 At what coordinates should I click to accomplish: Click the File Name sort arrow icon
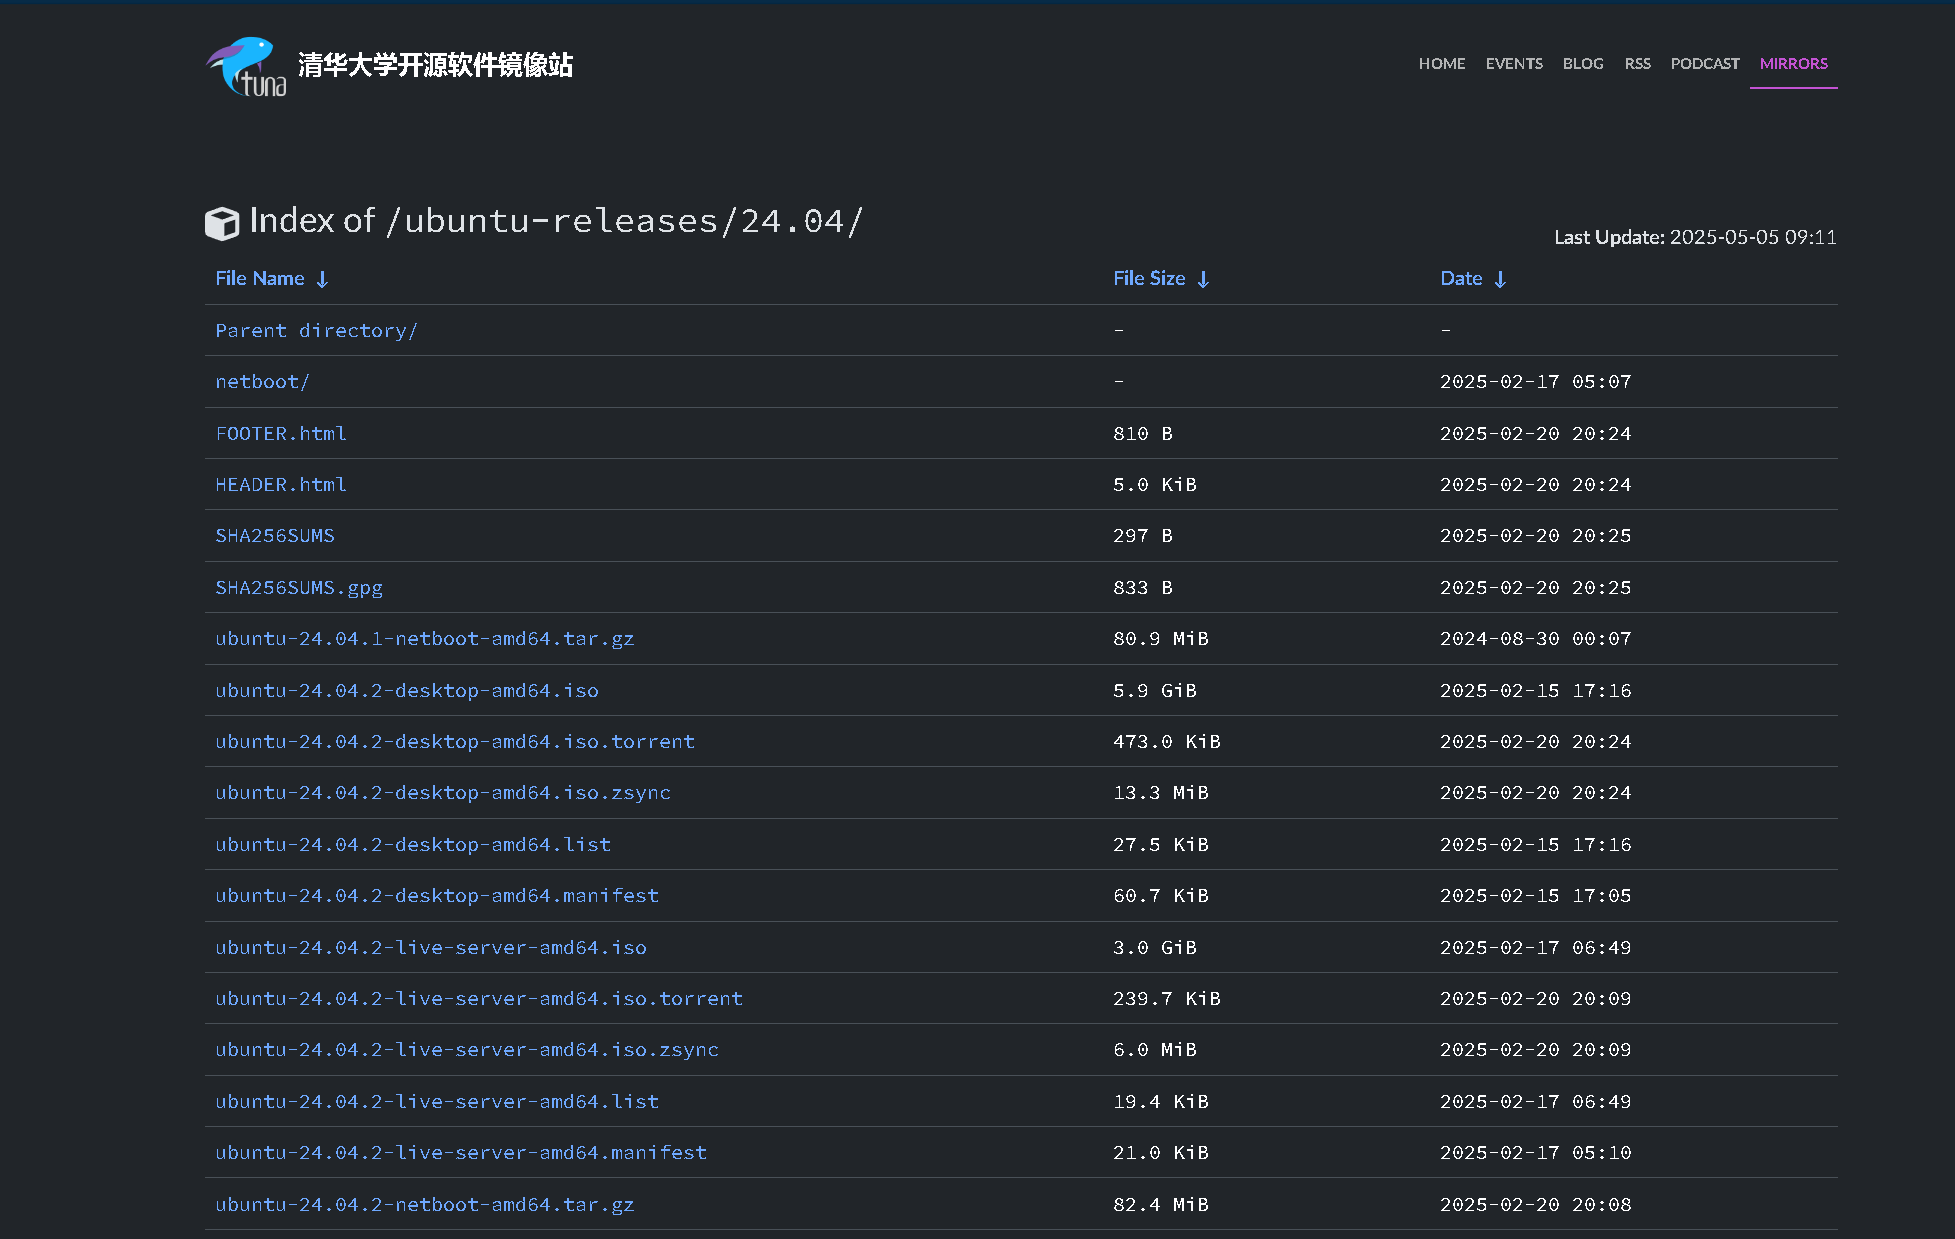pyautogui.click(x=322, y=280)
